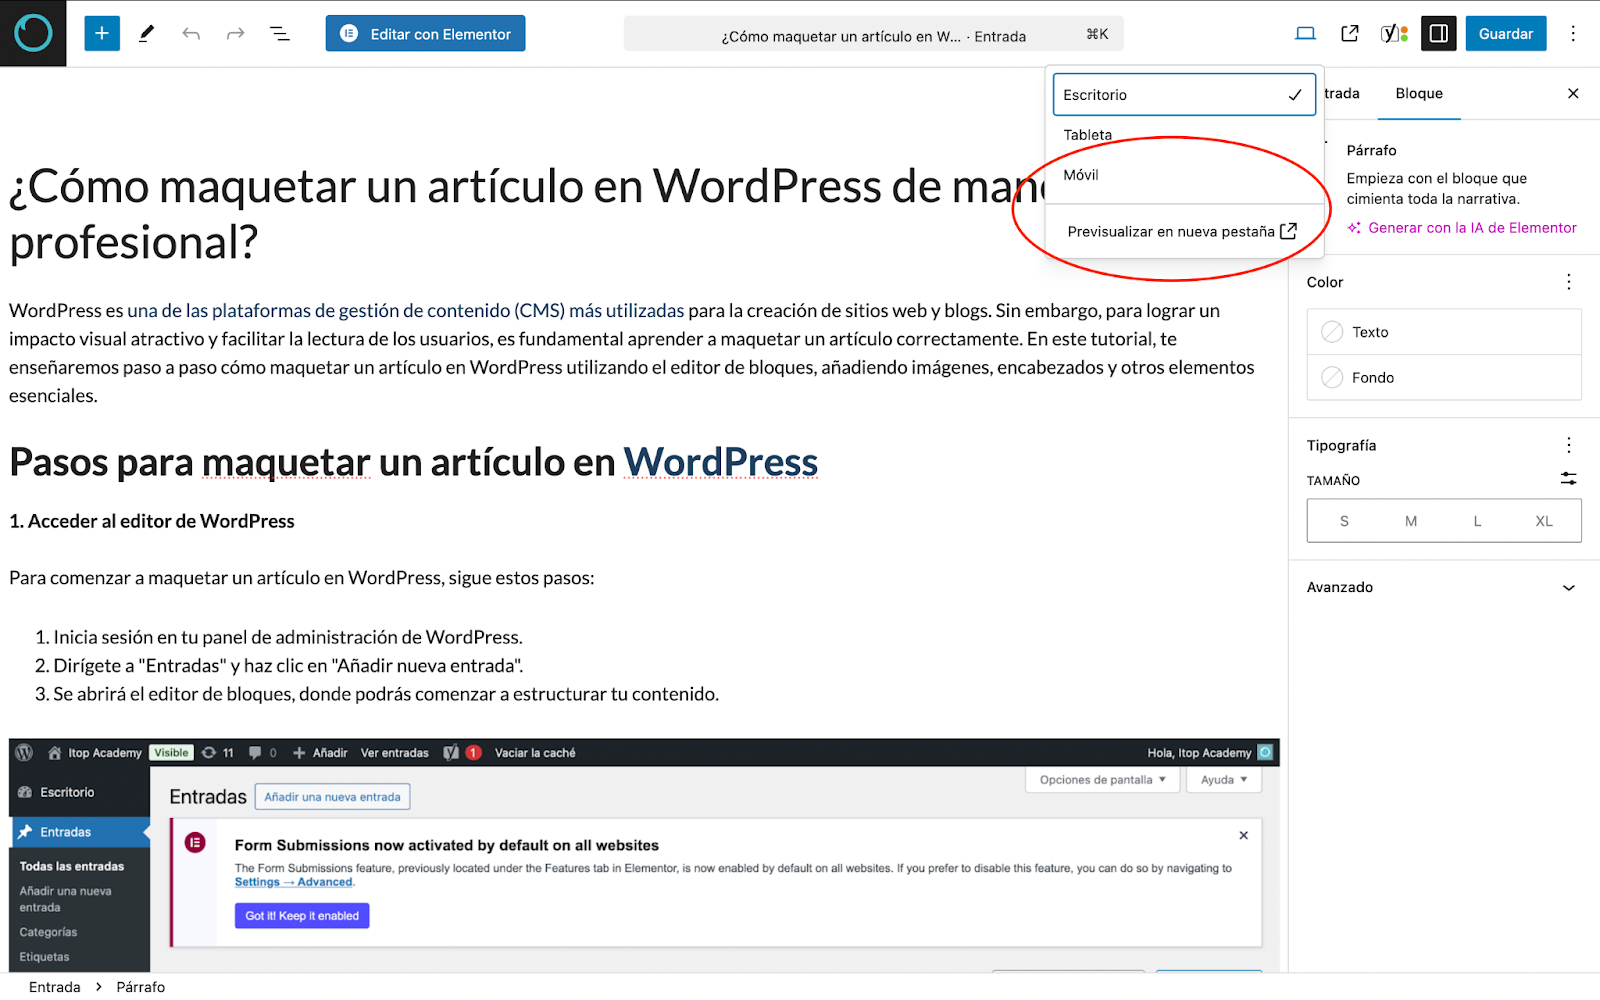Select the pencil tools icon
1600x1000 pixels.
[x=147, y=33]
